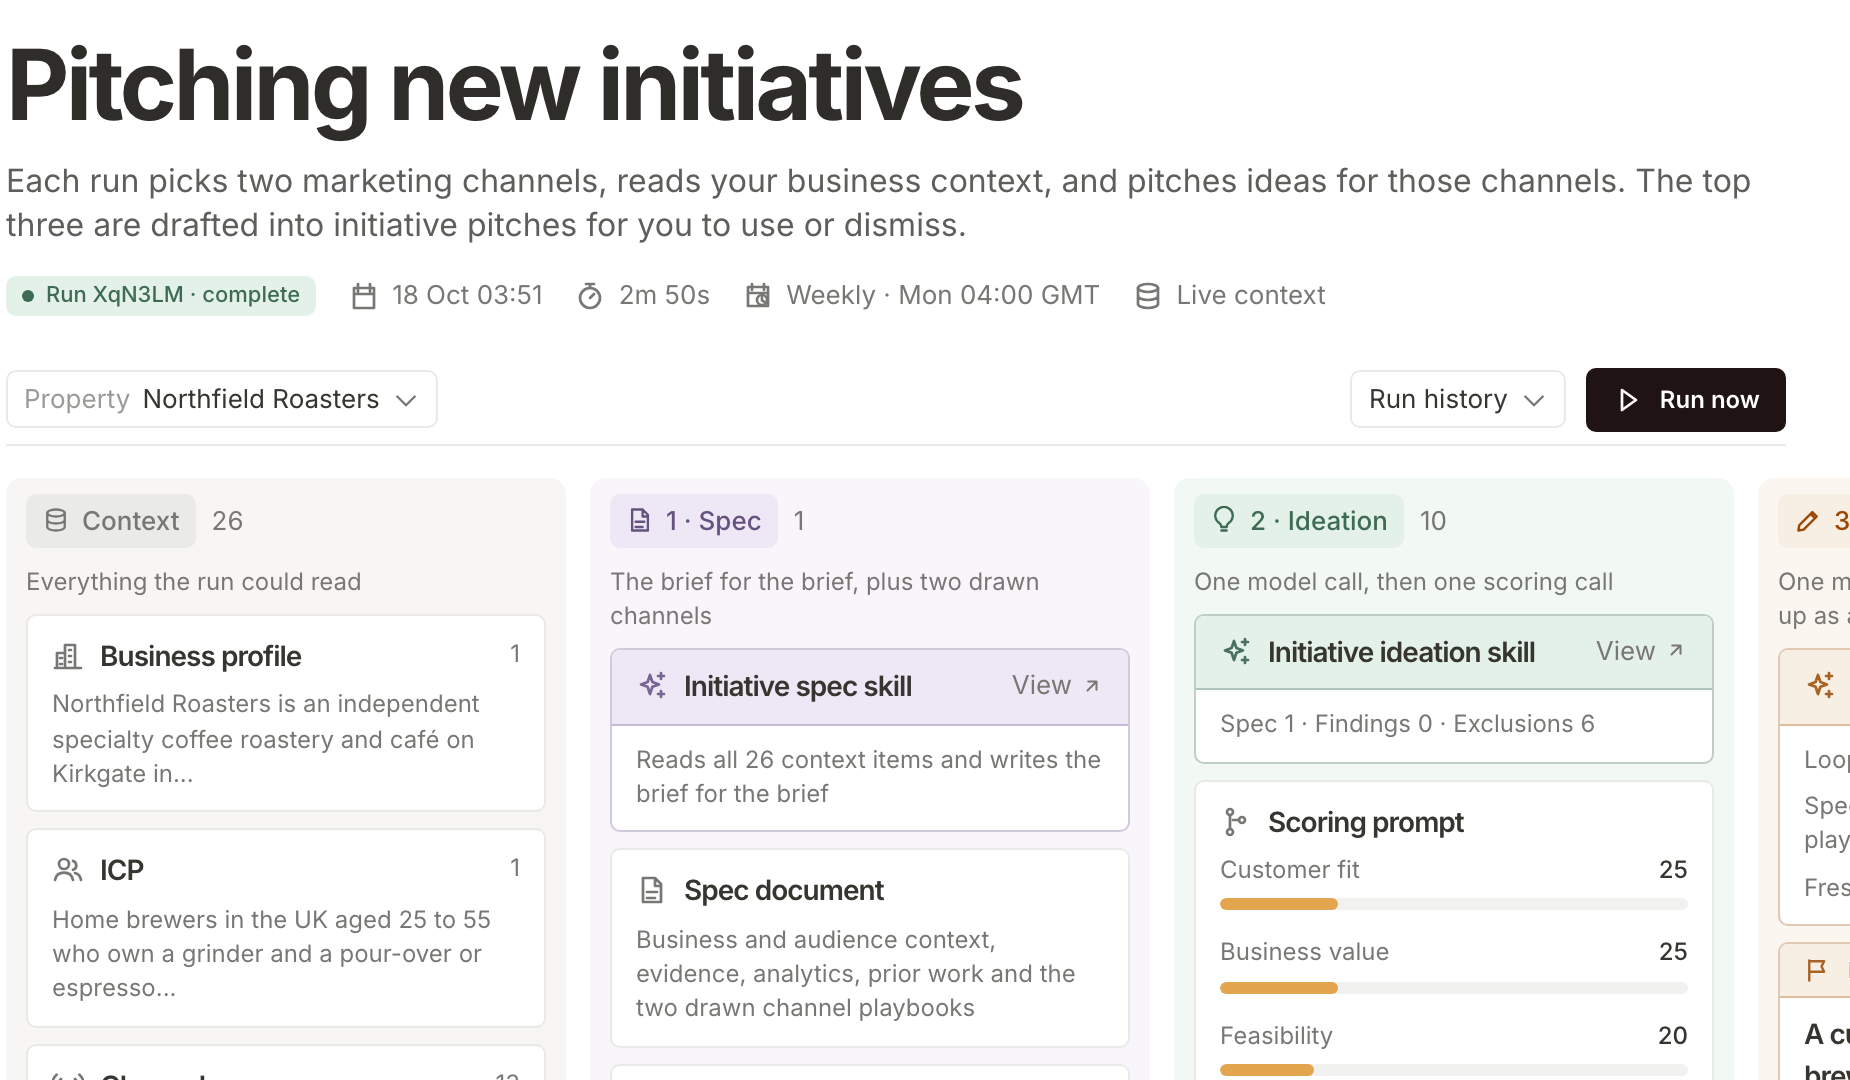Click the document icon in 1 · Spec chip
The image size is (1850, 1080).
pyautogui.click(x=639, y=520)
